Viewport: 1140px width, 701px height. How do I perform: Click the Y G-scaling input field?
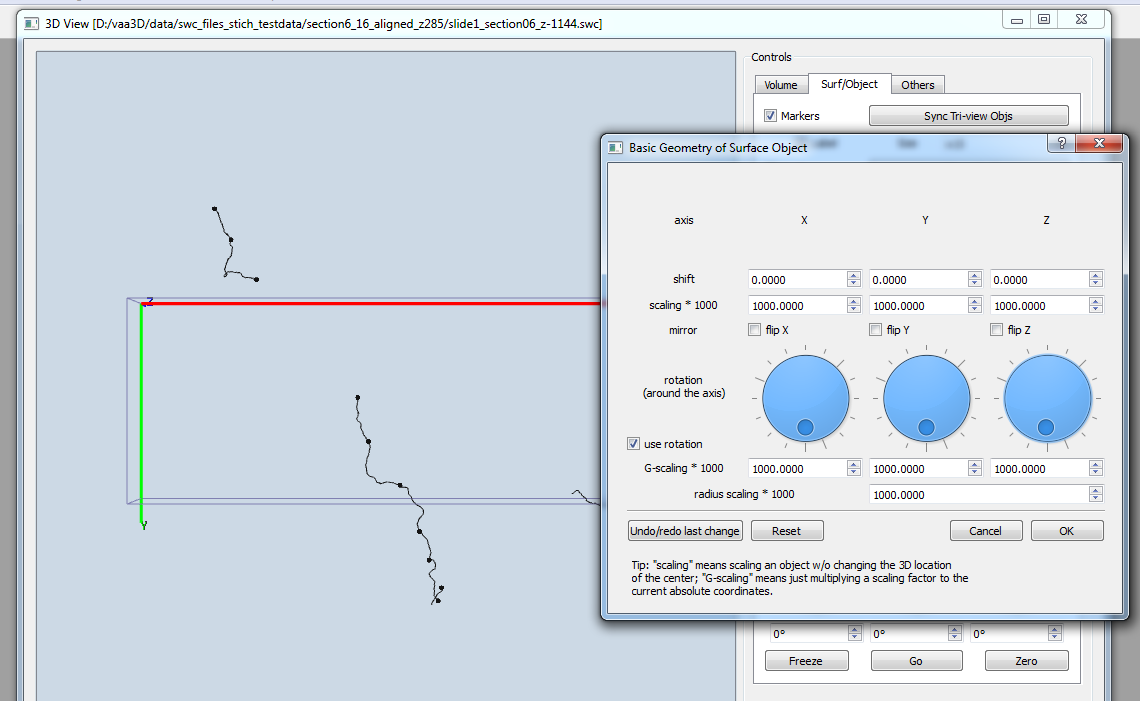[918, 468]
